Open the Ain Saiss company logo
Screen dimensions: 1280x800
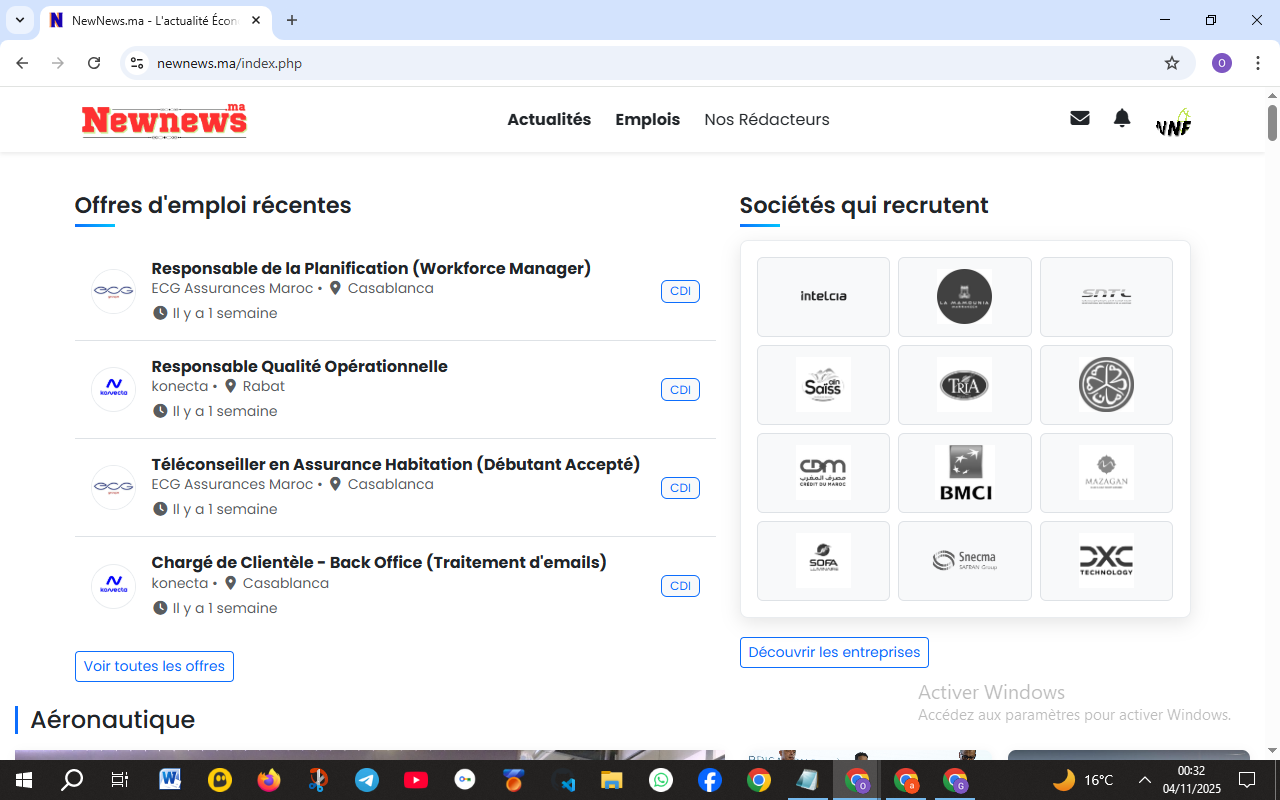[x=823, y=385]
